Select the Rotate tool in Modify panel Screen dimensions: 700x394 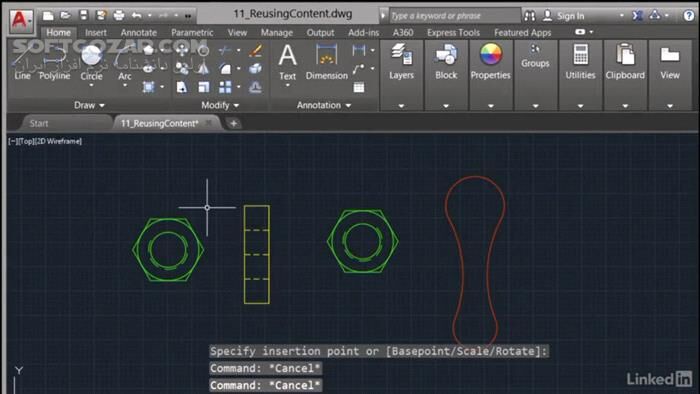click(x=203, y=50)
